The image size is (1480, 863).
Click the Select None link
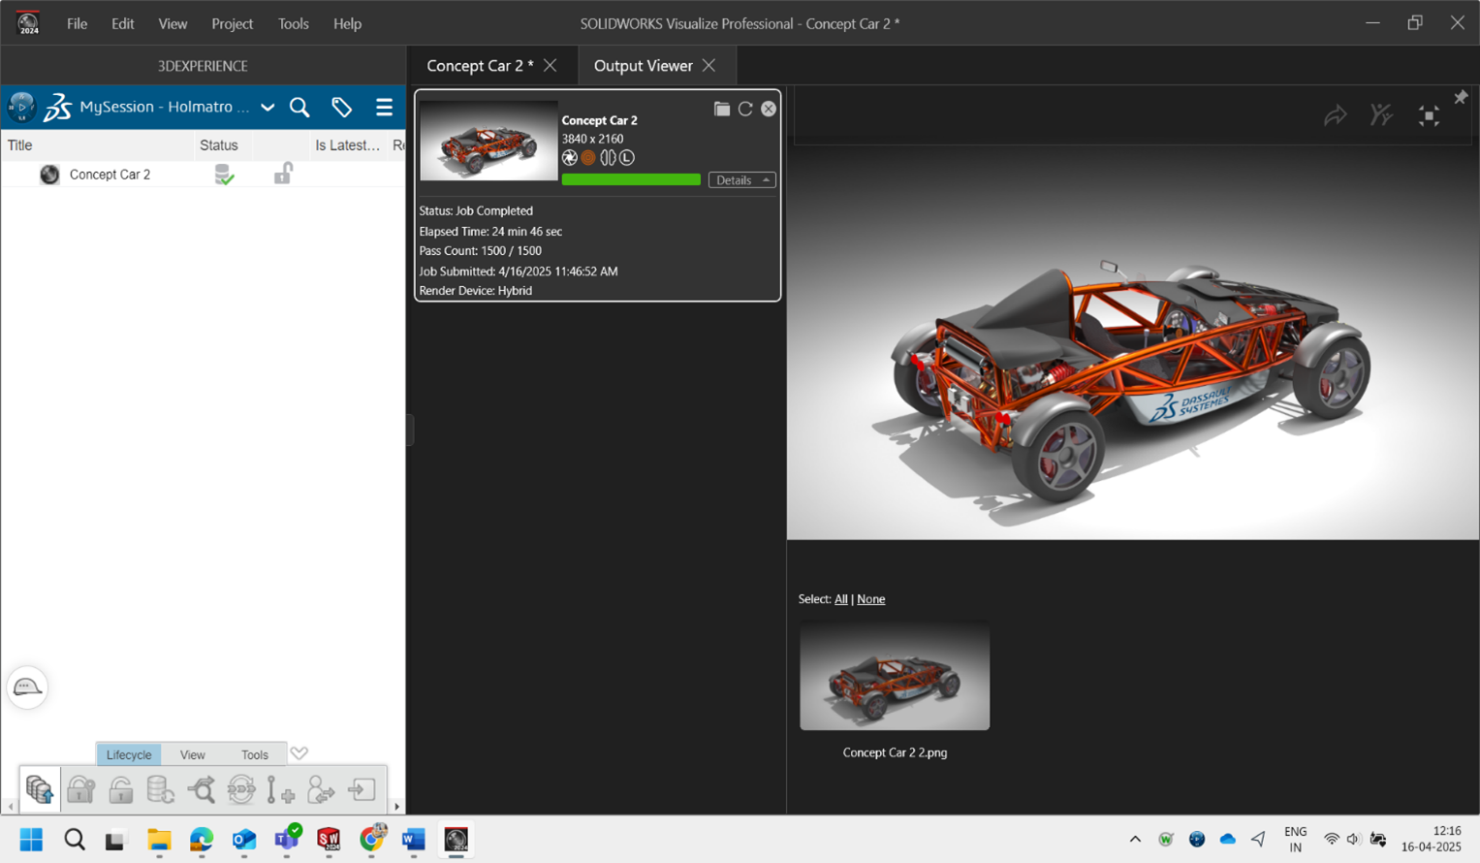(x=870, y=599)
